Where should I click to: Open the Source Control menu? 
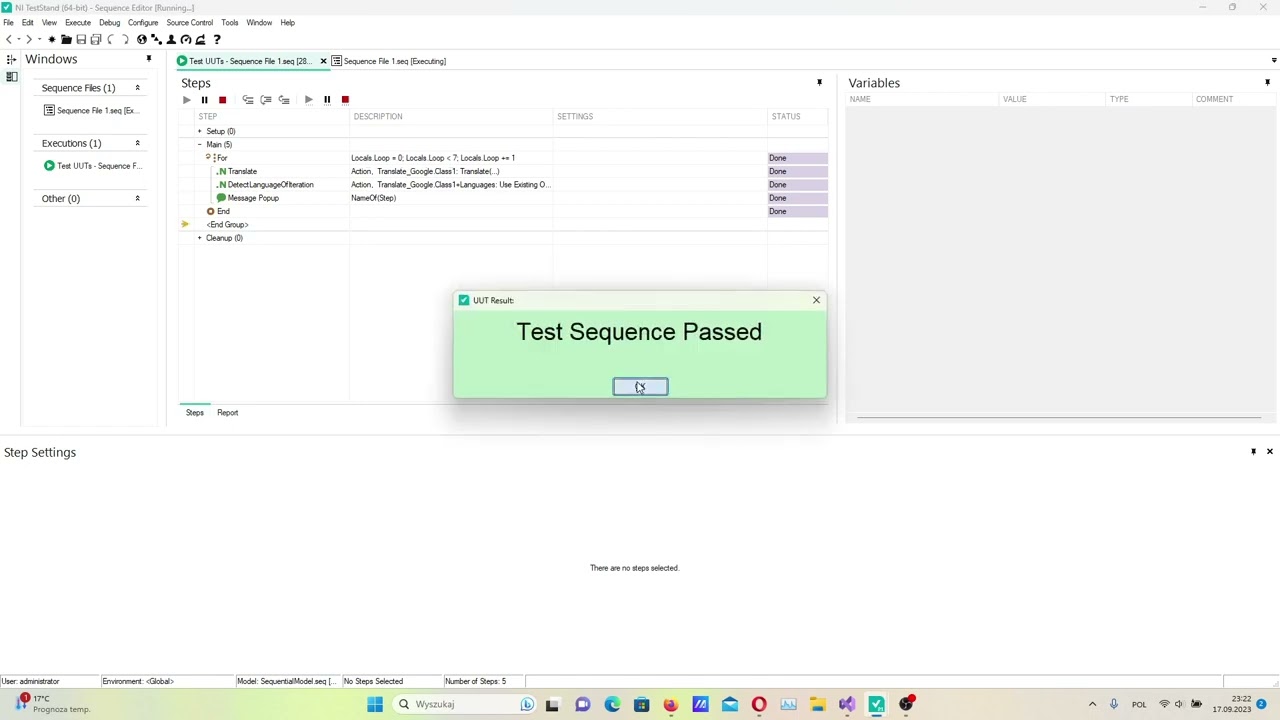(x=189, y=22)
